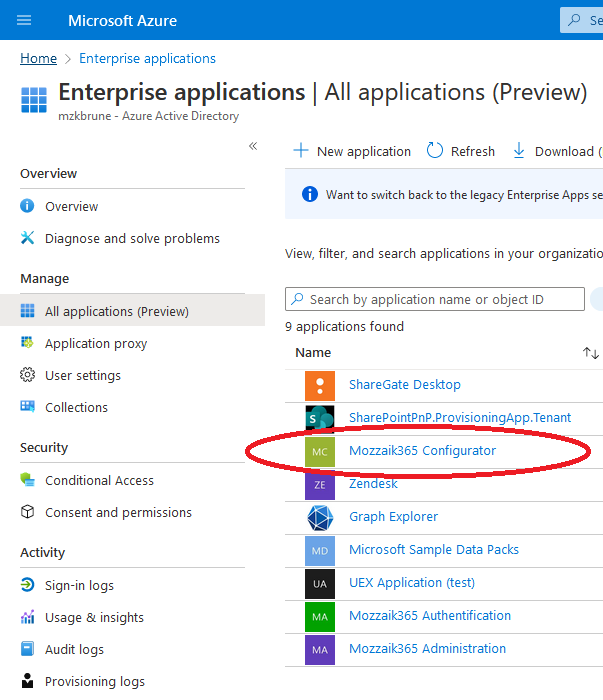603x700 pixels.
Task: Click the Overview info icon
Action: pyautogui.click(x=27, y=206)
